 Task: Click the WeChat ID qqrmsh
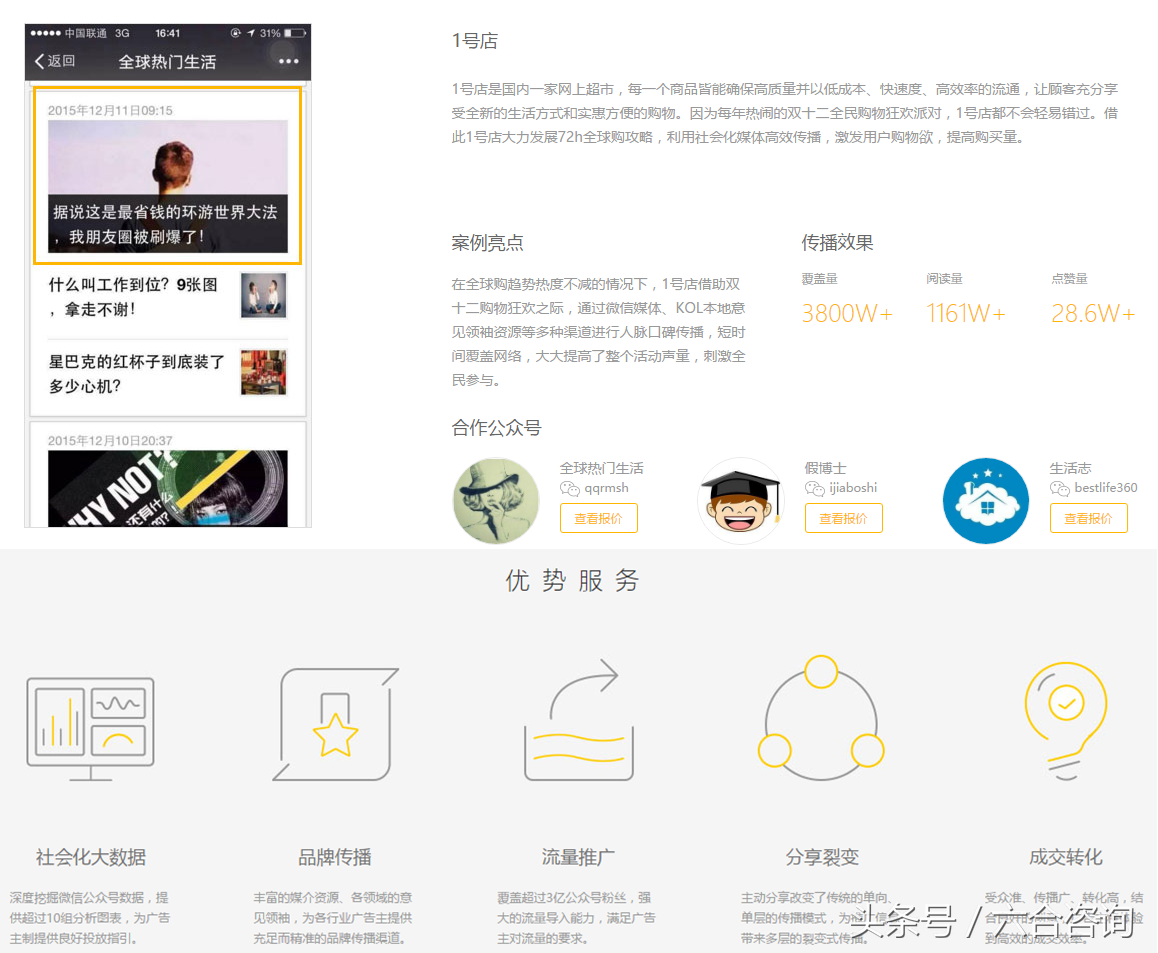point(606,488)
